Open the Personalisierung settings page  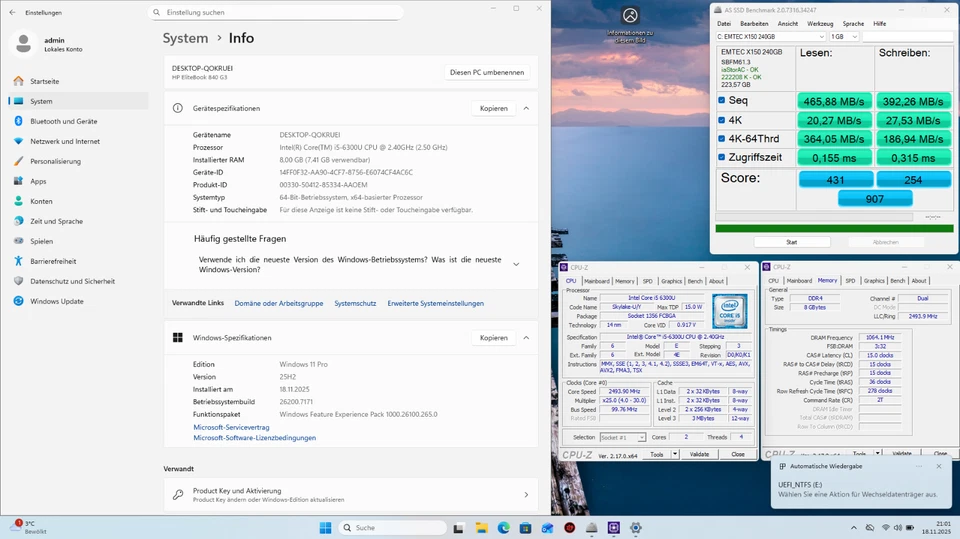(55, 161)
